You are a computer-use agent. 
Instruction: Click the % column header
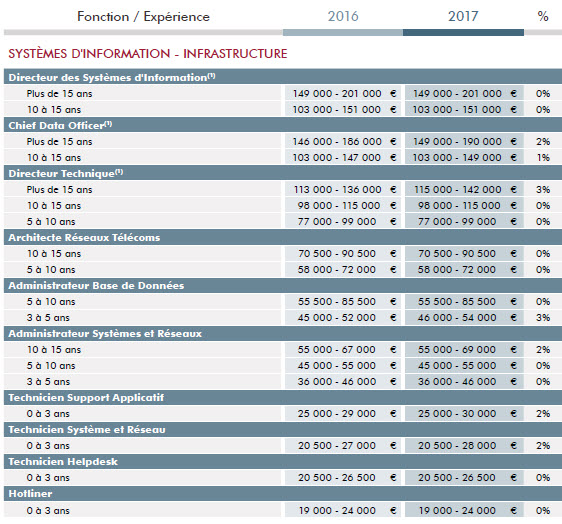point(543,16)
